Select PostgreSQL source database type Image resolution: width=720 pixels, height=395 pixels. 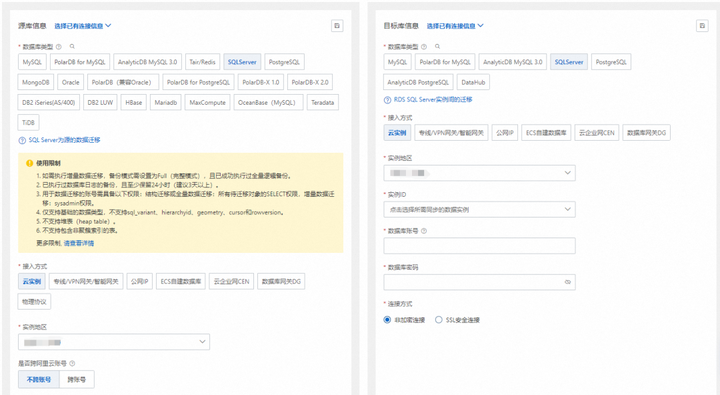284,62
